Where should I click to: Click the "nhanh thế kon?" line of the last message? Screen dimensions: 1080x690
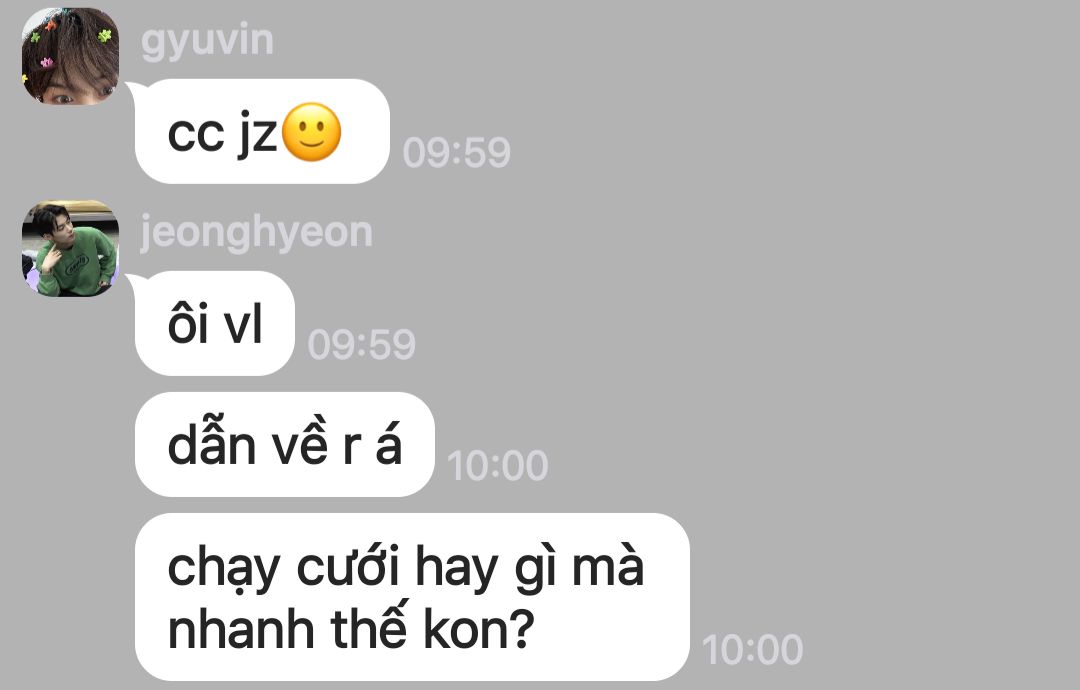tap(351, 629)
